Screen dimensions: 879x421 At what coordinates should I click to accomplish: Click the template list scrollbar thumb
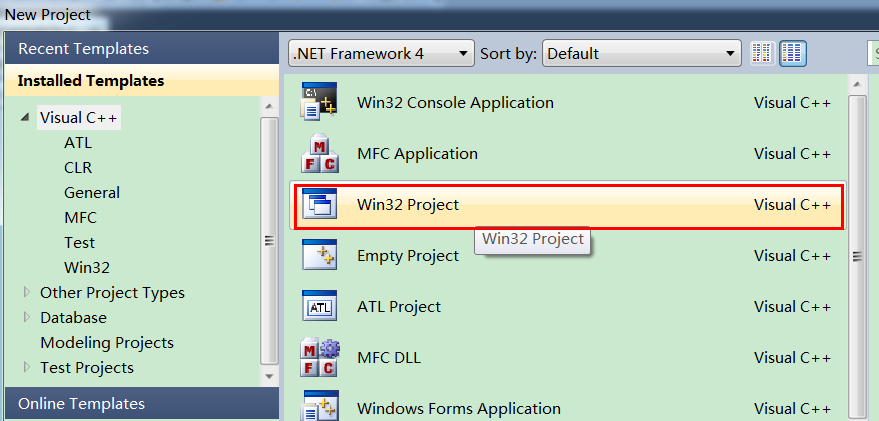(857, 257)
